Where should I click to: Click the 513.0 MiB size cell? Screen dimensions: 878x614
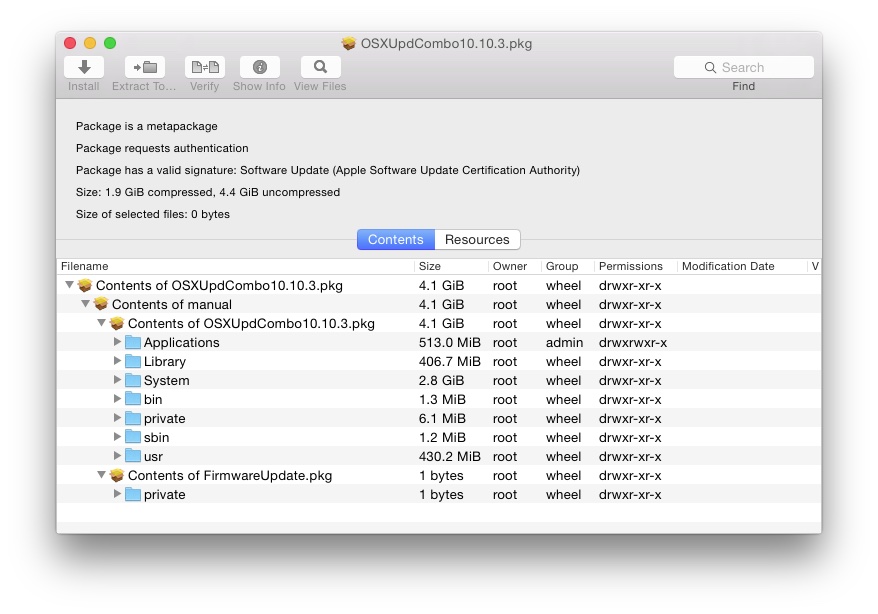pyautogui.click(x=450, y=343)
